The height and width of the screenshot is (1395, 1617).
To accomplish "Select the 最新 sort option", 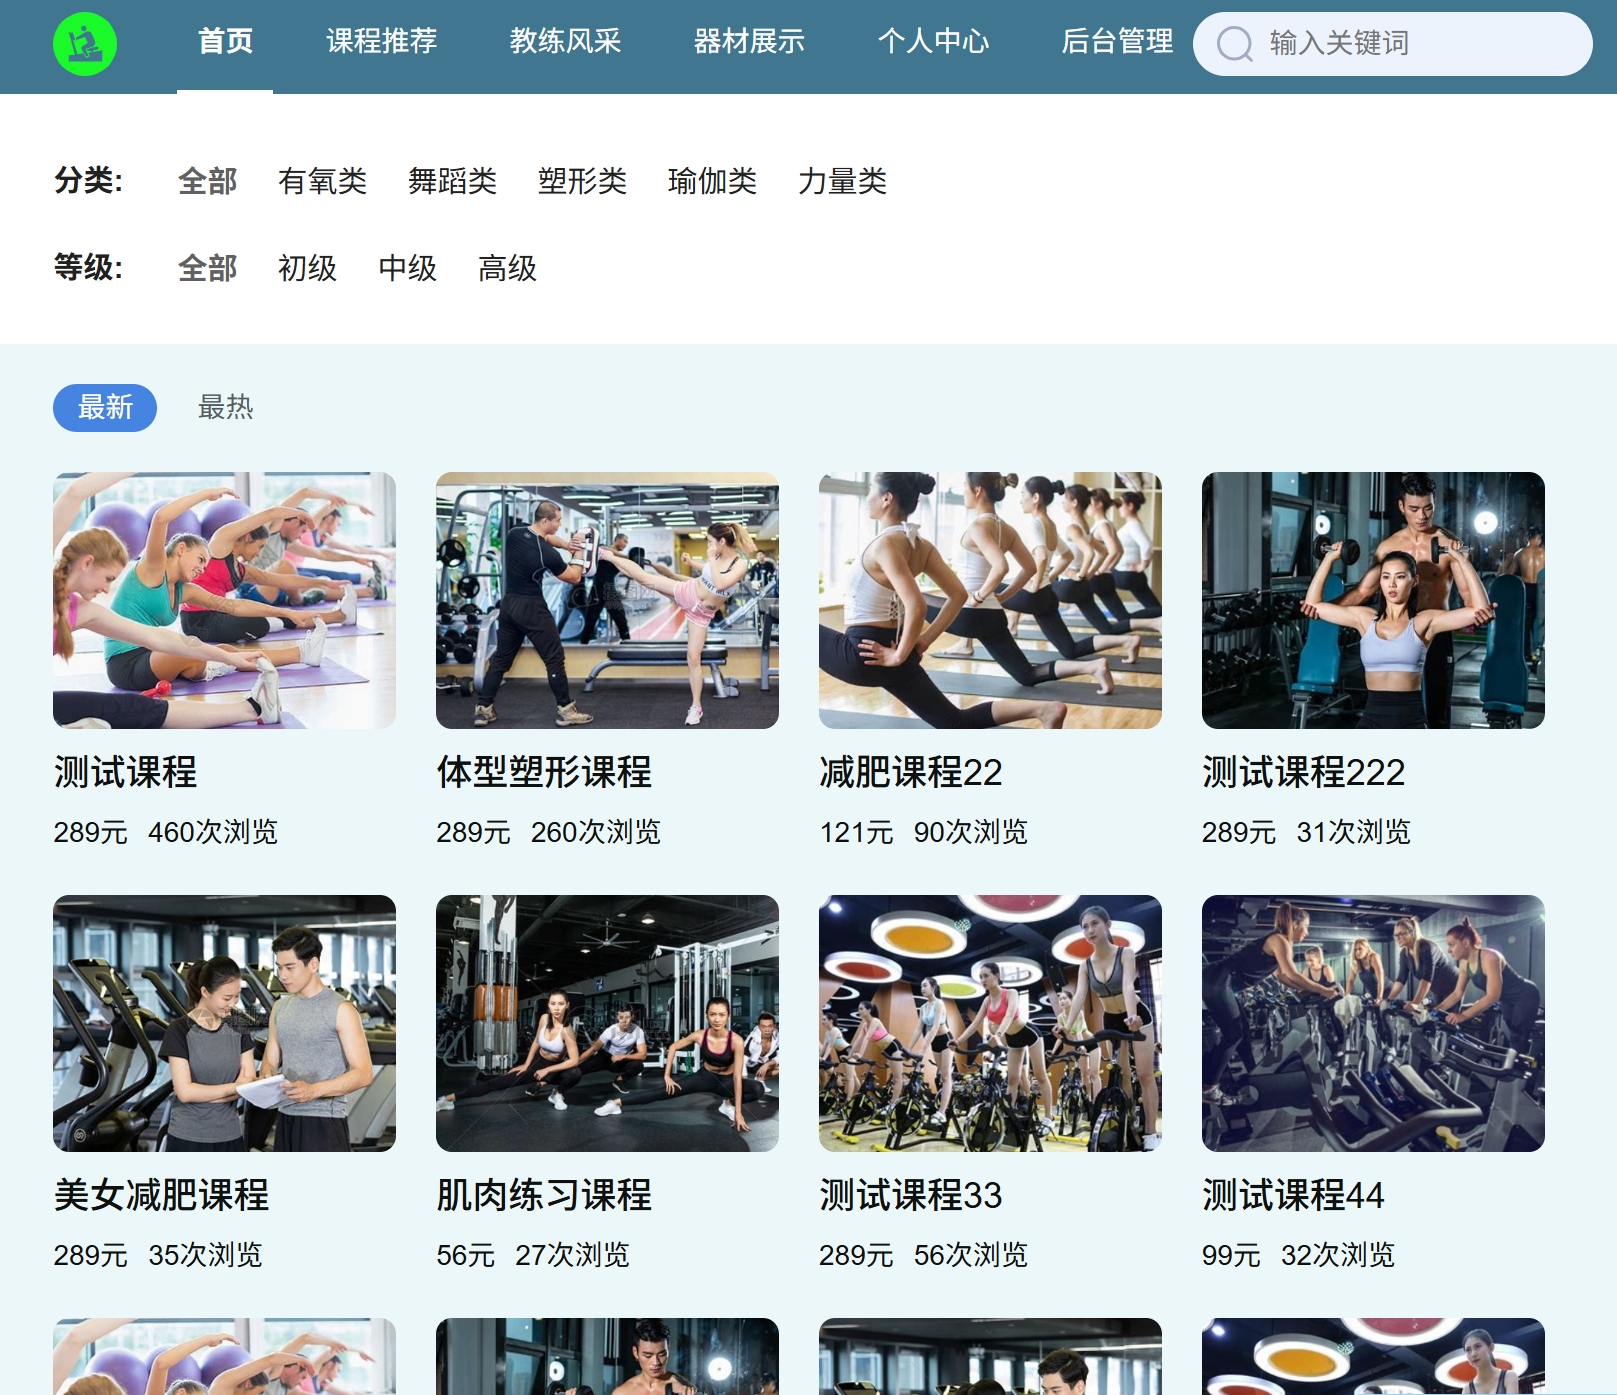I will coord(104,407).
